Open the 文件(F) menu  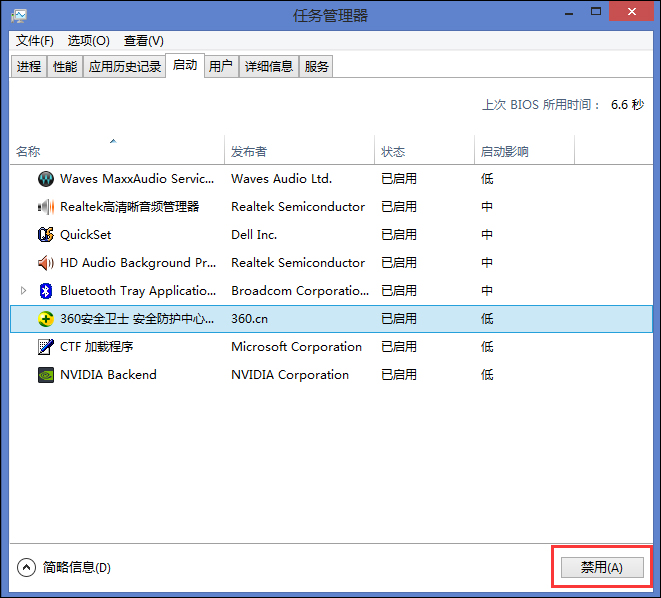tap(35, 41)
